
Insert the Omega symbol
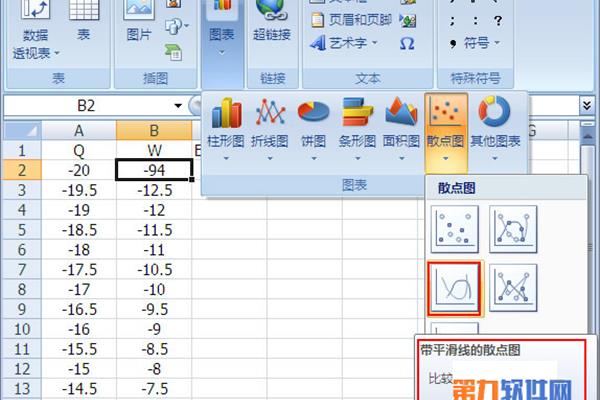407,43
